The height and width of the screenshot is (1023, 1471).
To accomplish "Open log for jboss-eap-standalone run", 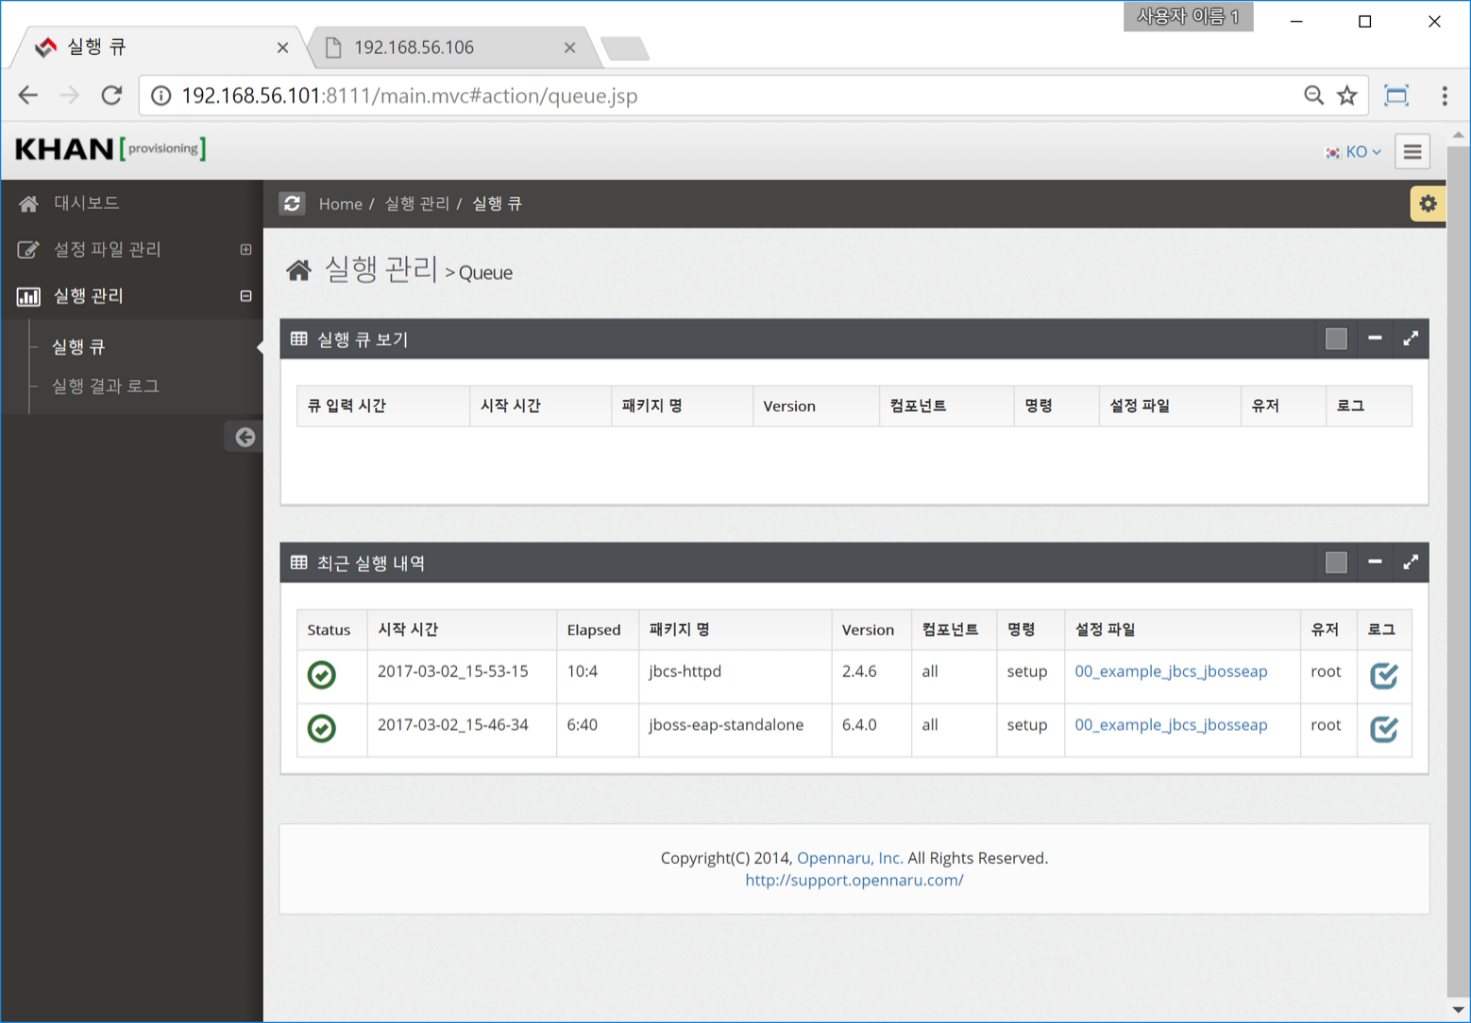I will [1383, 729].
